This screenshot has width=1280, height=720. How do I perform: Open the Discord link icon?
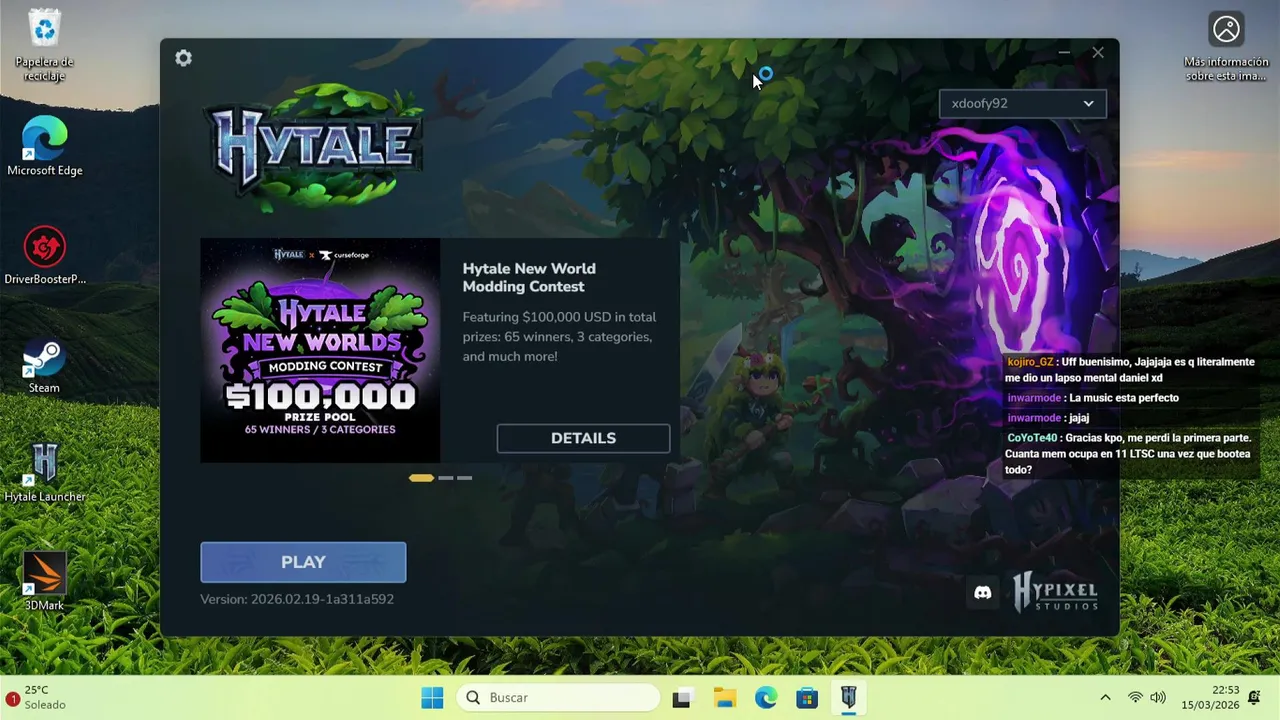(x=983, y=593)
